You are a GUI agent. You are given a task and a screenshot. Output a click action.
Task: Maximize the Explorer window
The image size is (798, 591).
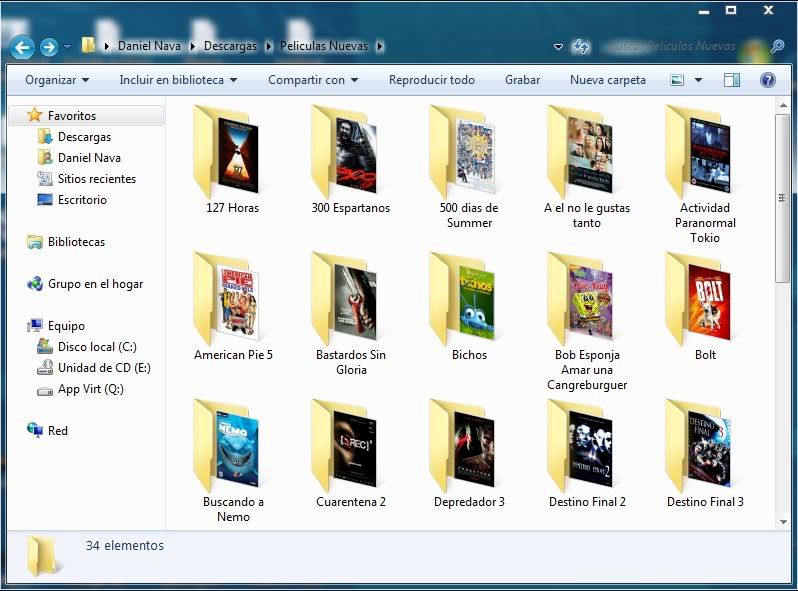click(731, 10)
